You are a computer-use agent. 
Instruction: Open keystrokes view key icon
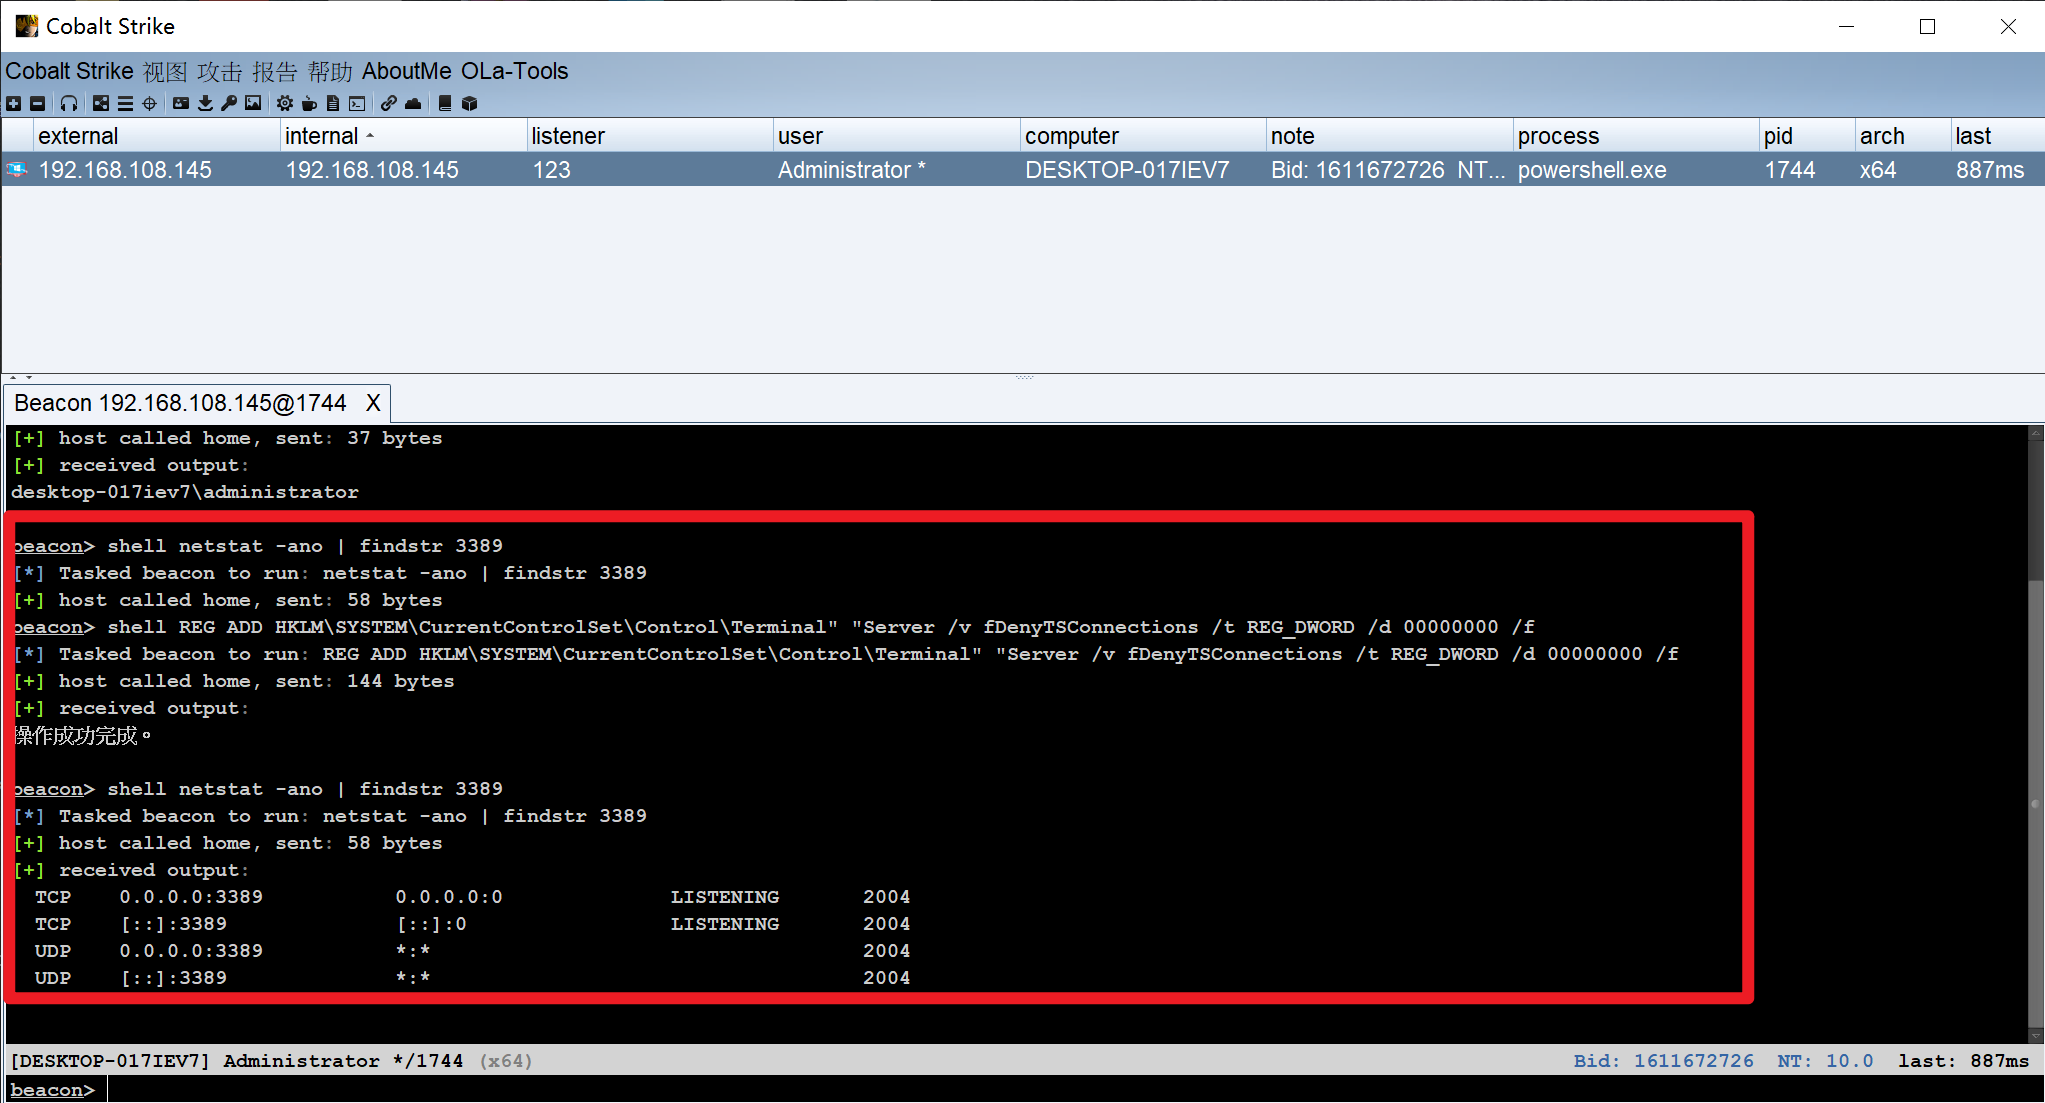click(229, 103)
